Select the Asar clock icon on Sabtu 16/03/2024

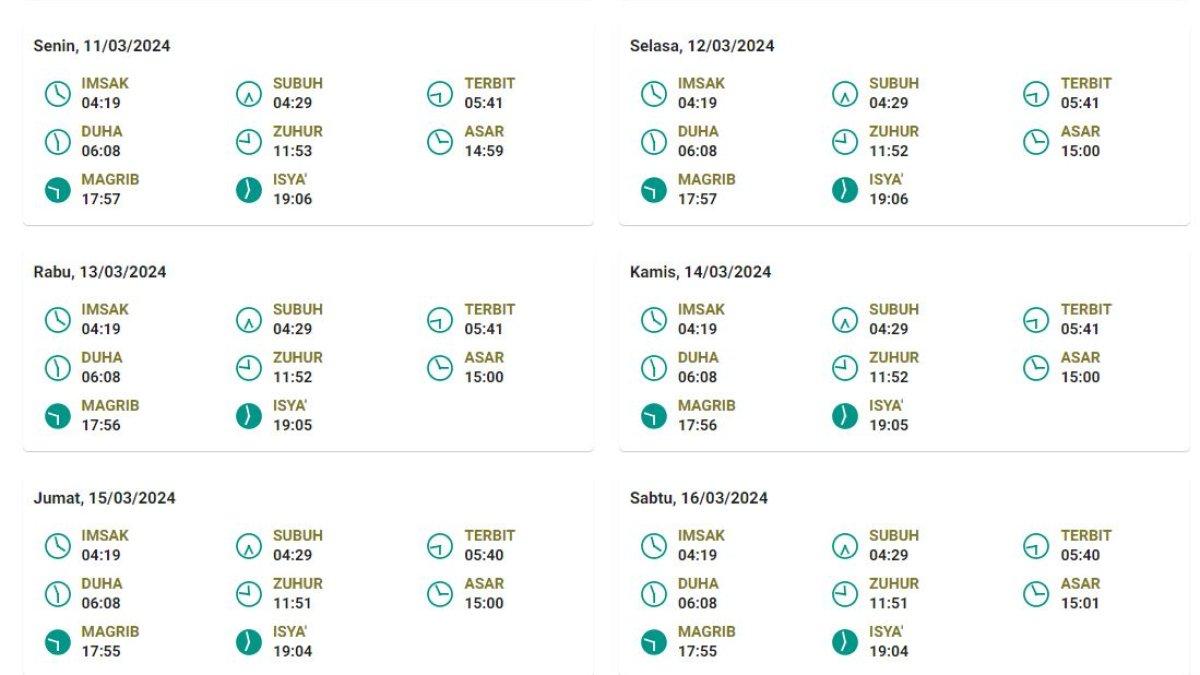click(1036, 594)
